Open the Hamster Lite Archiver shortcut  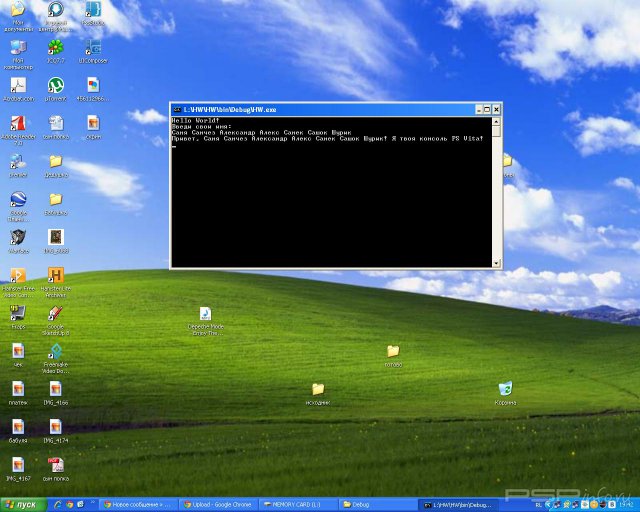click(x=56, y=275)
